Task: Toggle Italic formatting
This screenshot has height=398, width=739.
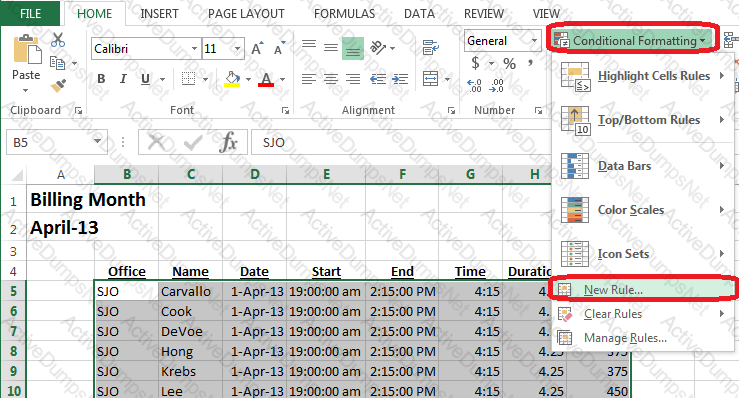Action: 123,79
